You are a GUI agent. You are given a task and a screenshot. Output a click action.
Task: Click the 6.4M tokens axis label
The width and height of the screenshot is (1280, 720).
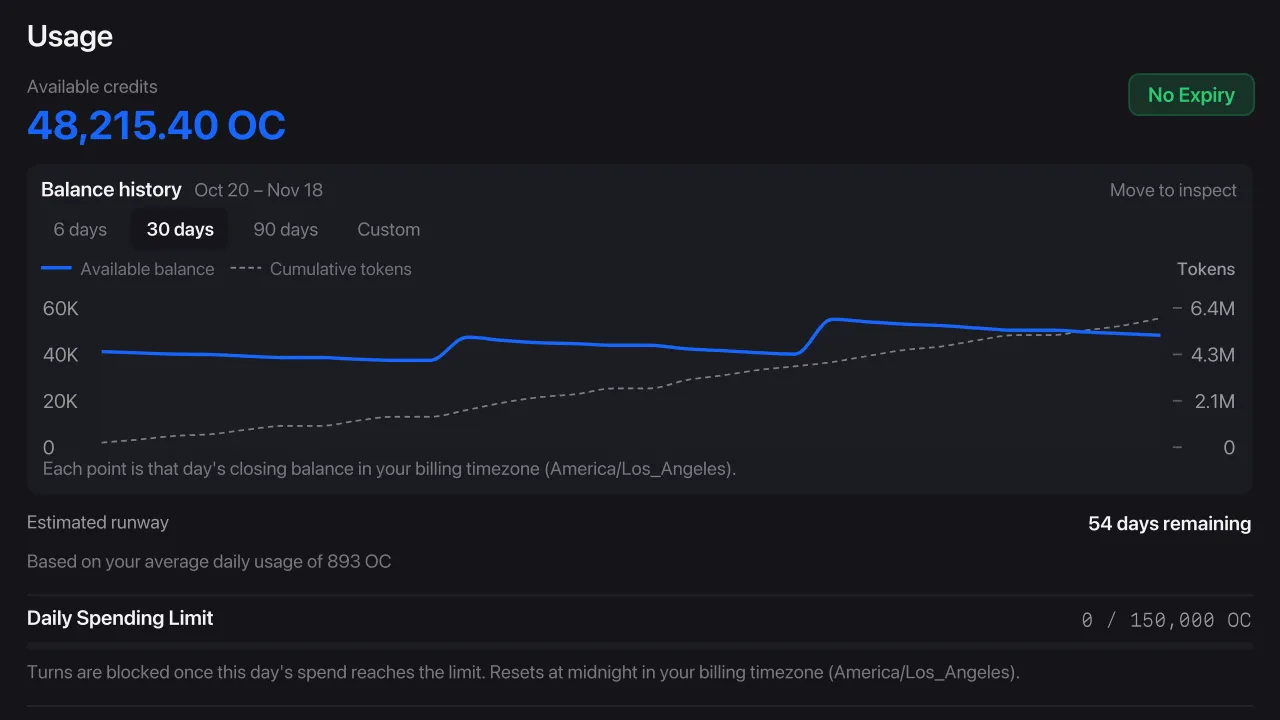tap(1212, 309)
